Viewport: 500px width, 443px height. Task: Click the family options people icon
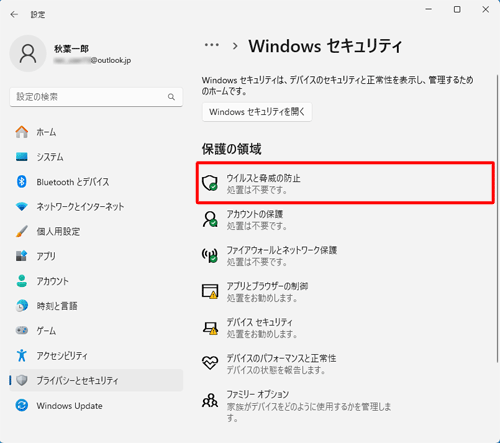pyautogui.click(x=210, y=400)
